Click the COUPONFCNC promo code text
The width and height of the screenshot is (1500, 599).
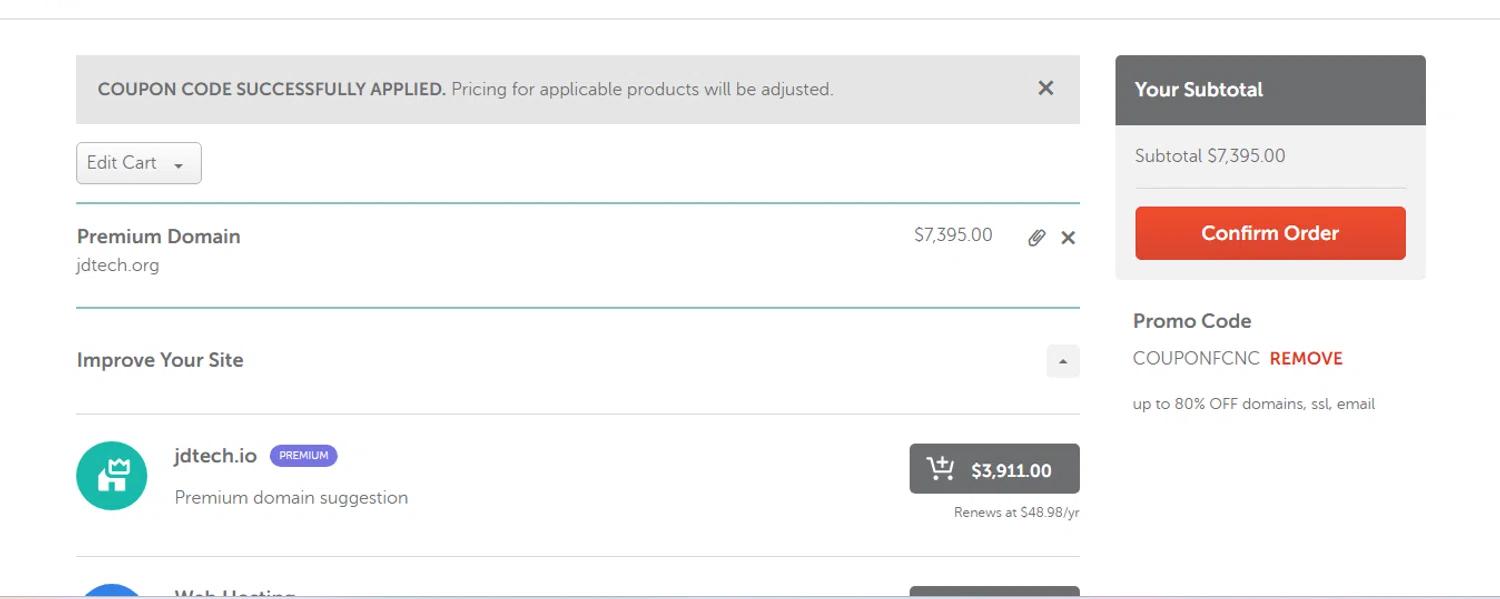pyautogui.click(x=1195, y=359)
